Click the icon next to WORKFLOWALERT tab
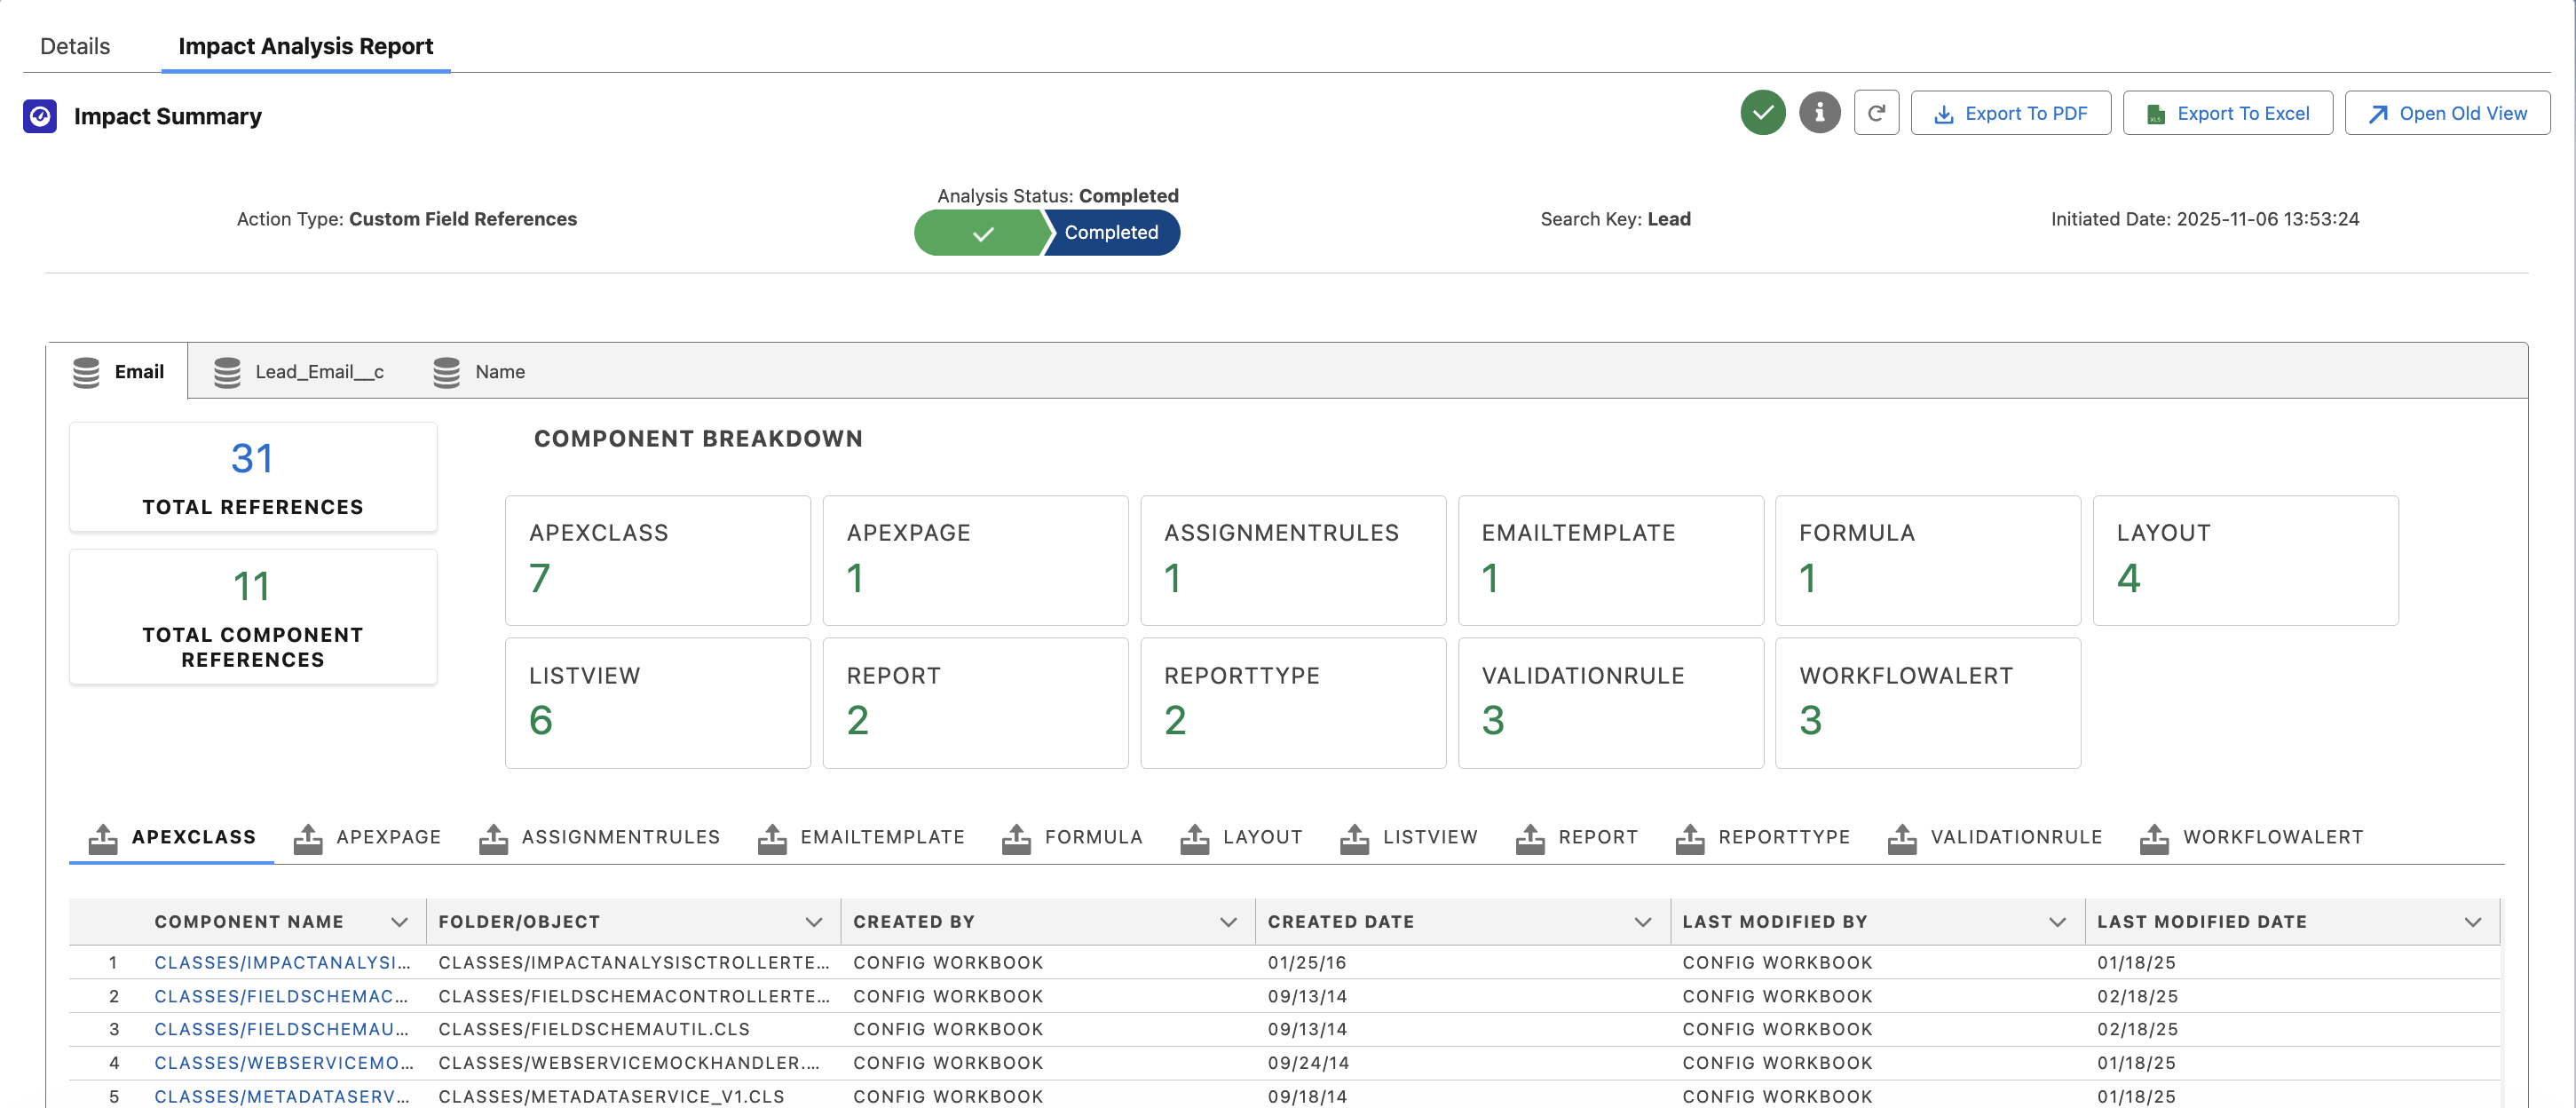 tap(2154, 838)
